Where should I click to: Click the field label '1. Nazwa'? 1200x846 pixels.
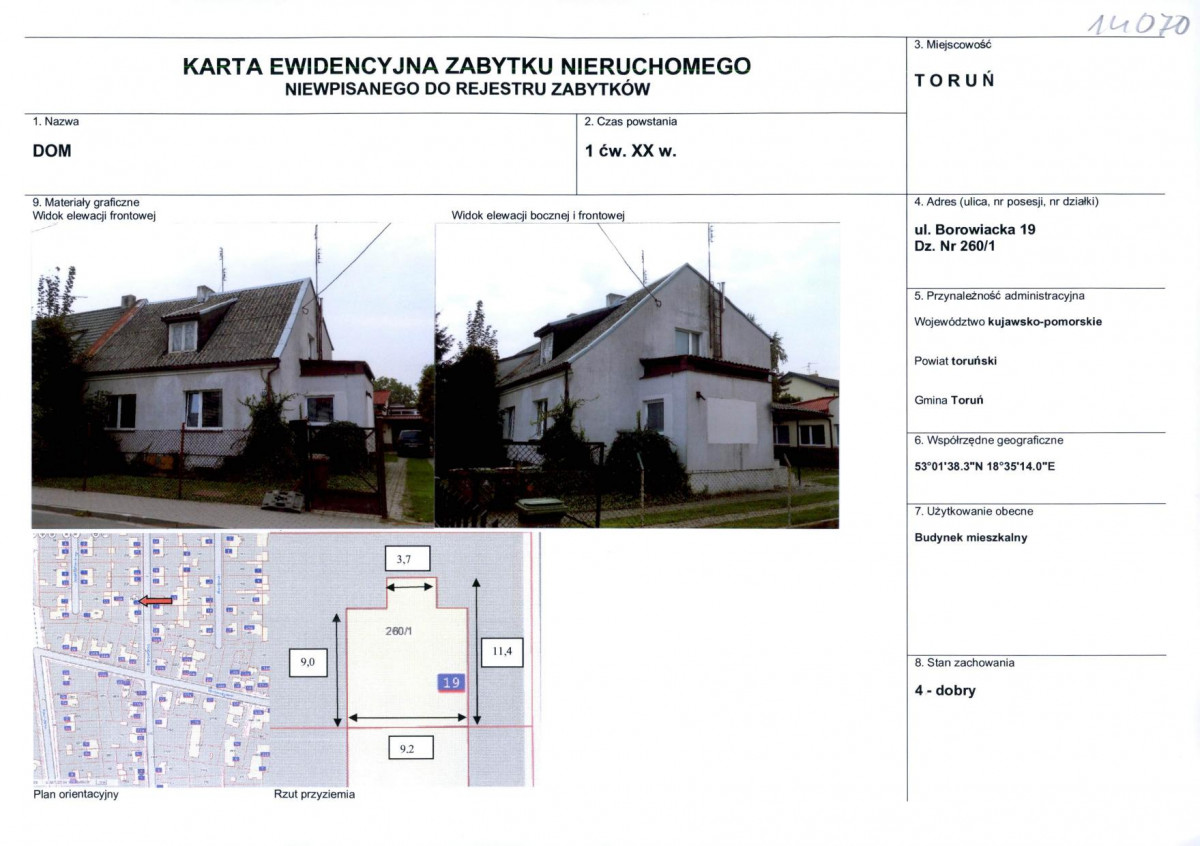(x=56, y=122)
